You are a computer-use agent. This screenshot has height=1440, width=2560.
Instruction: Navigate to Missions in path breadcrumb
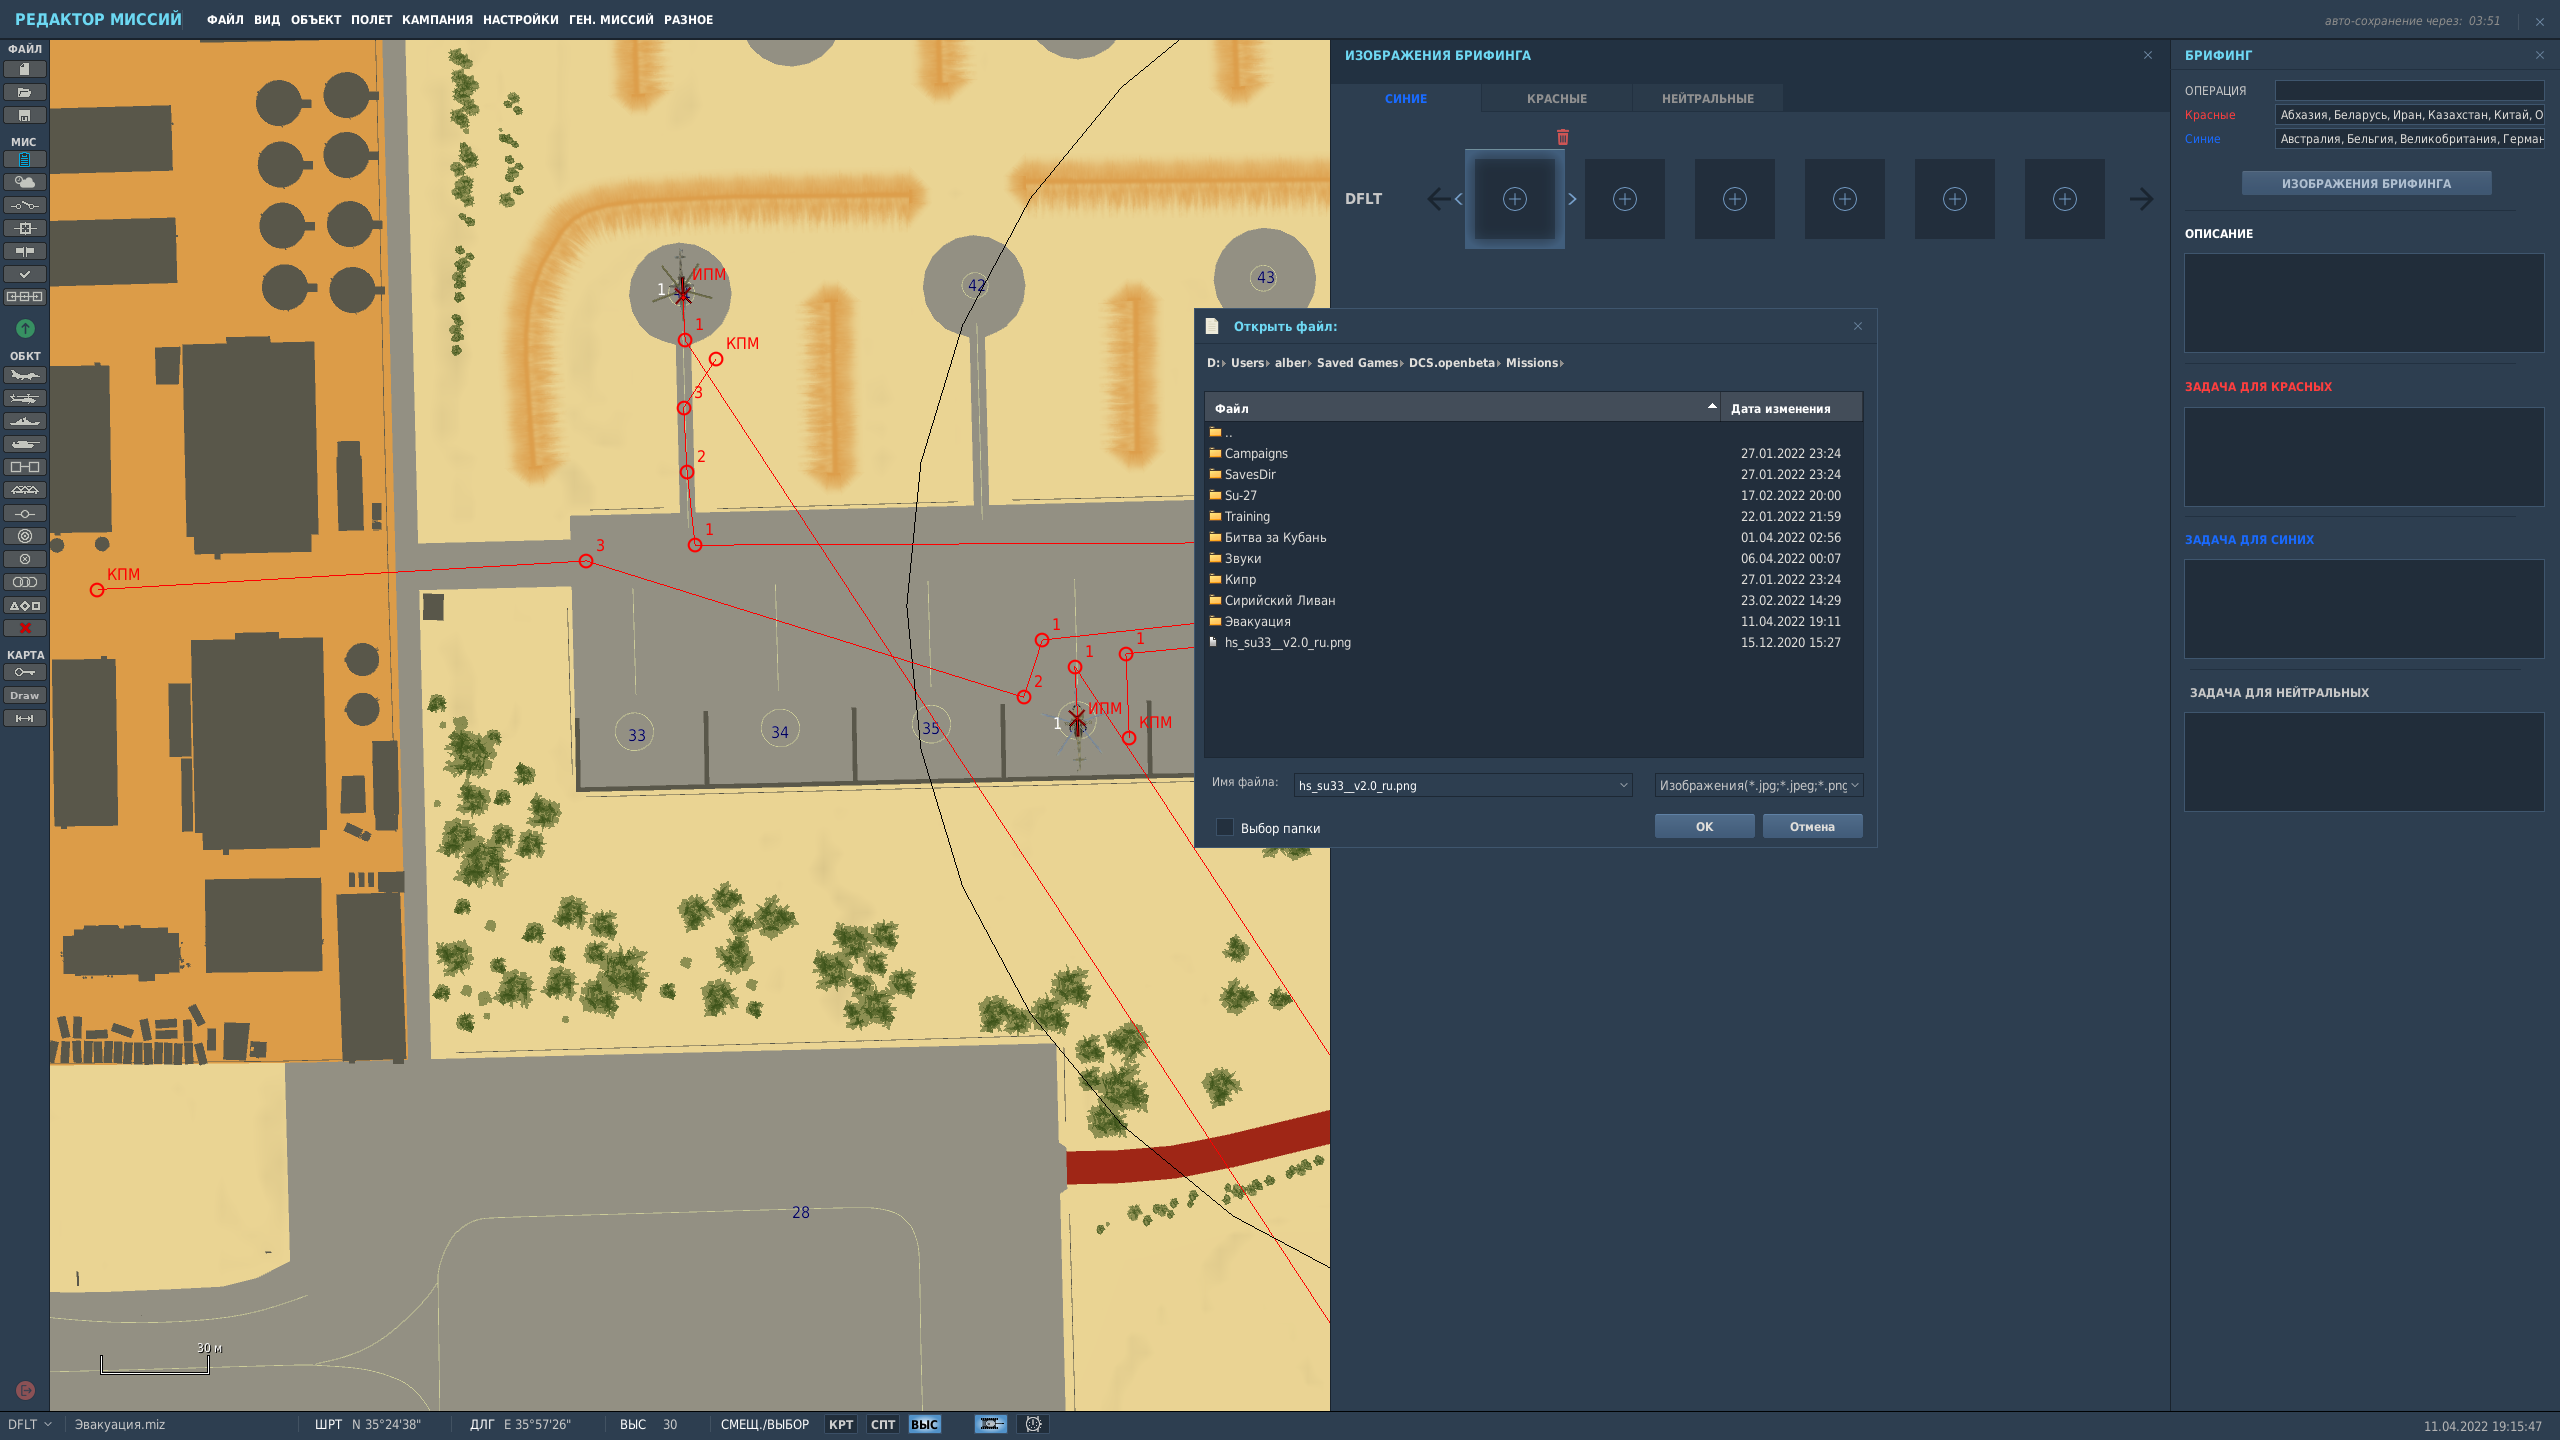click(1532, 363)
